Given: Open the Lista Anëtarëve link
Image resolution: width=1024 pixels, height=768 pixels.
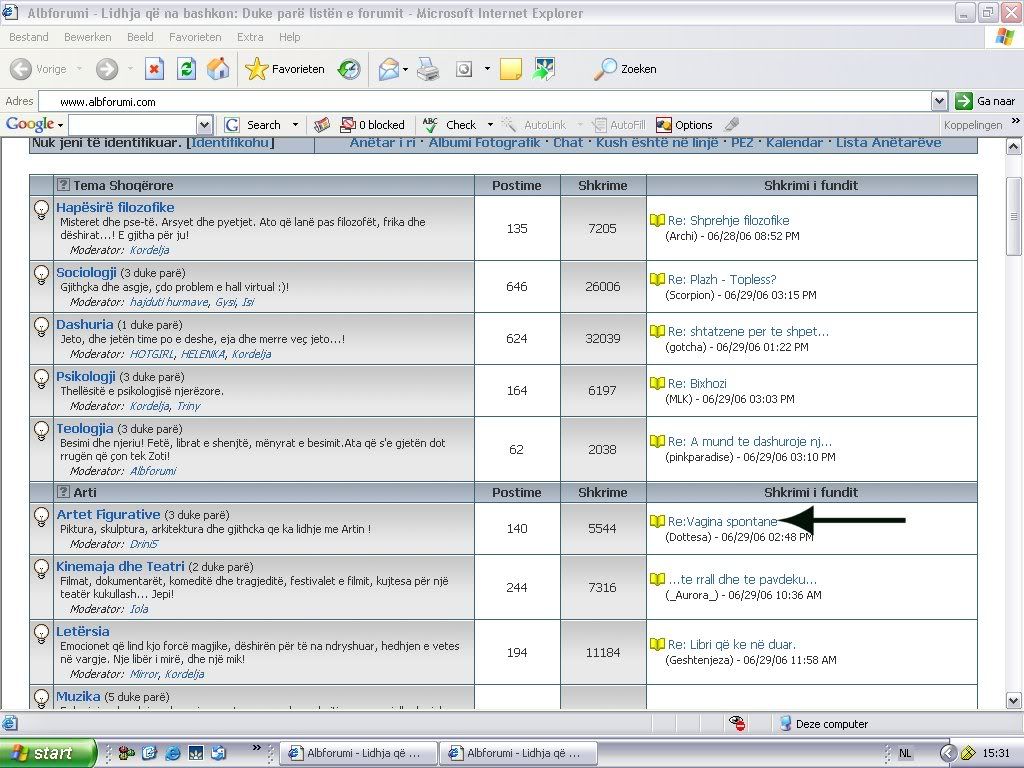Looking at the screenshot, I should click(888, 142).
